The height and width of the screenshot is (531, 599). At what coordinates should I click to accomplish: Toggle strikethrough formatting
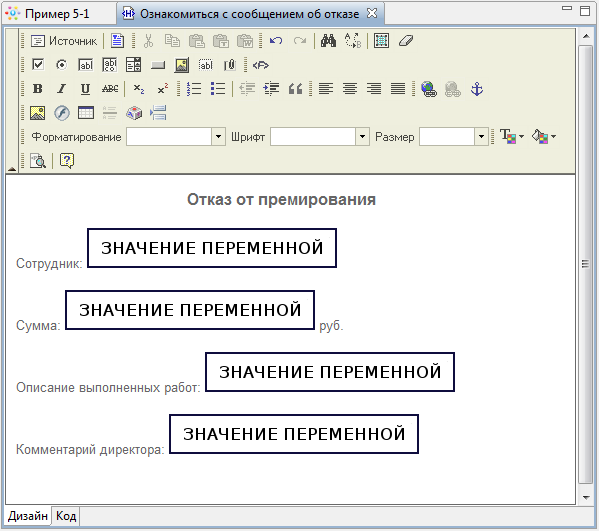[110, 89]
